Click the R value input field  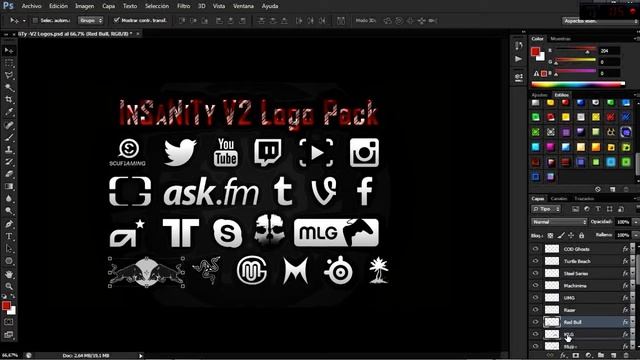point(609,51)
